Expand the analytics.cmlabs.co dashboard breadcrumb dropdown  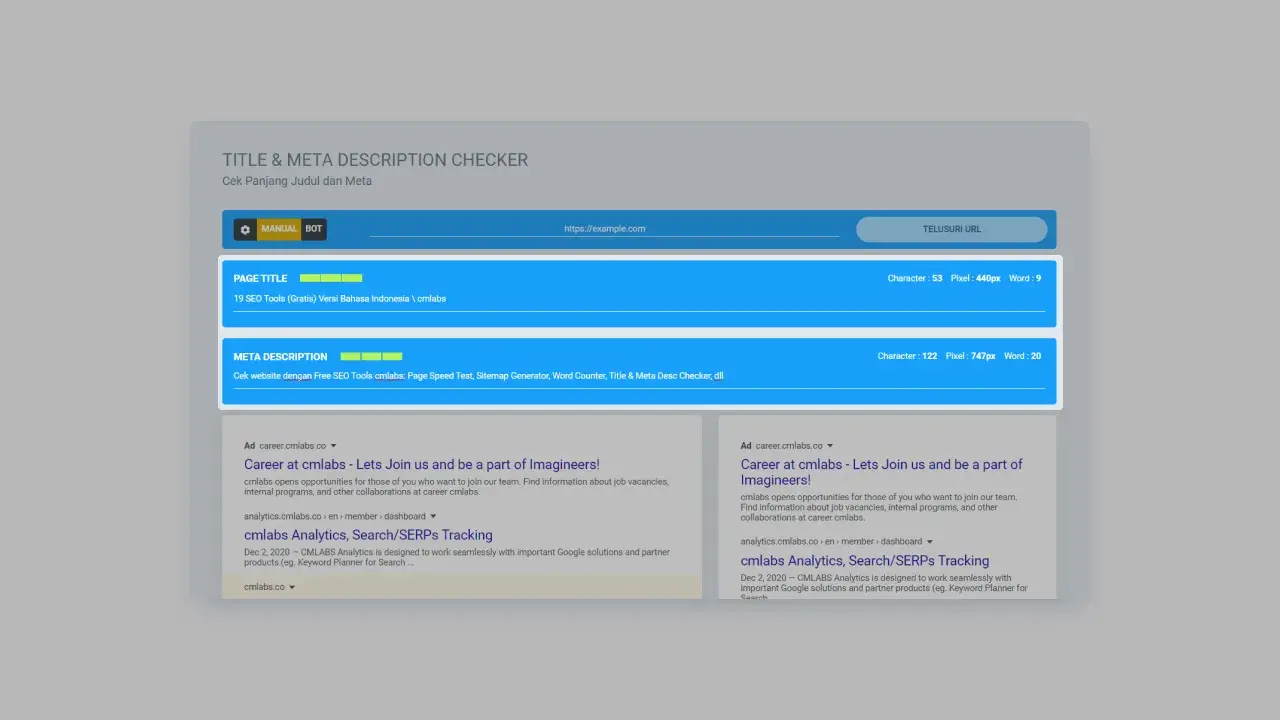coord(434,516)
